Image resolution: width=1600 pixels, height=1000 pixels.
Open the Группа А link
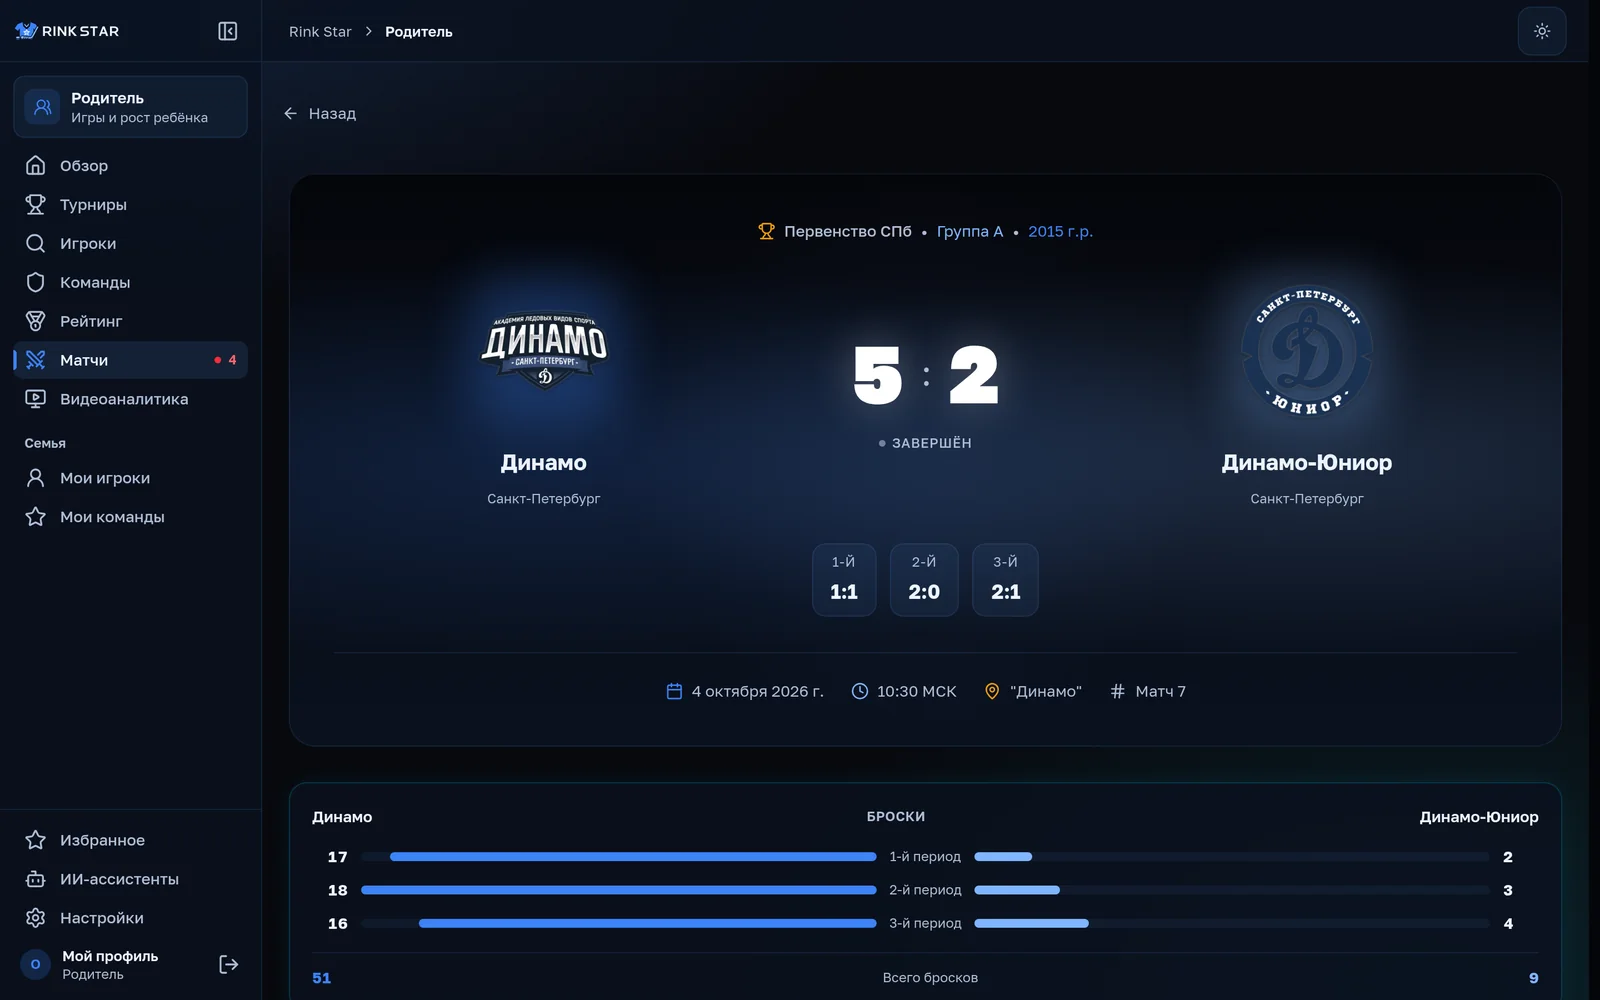(969, 231)
